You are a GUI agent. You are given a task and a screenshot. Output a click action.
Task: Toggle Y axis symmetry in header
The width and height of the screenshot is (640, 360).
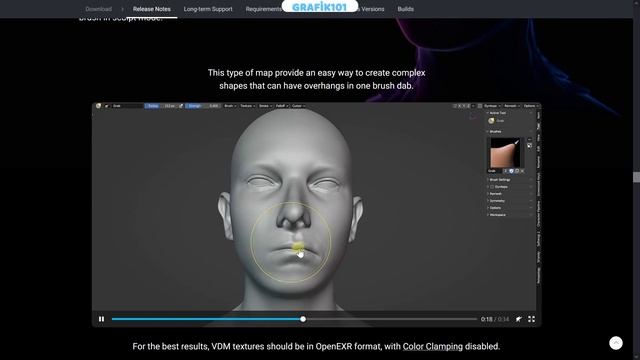464,106
